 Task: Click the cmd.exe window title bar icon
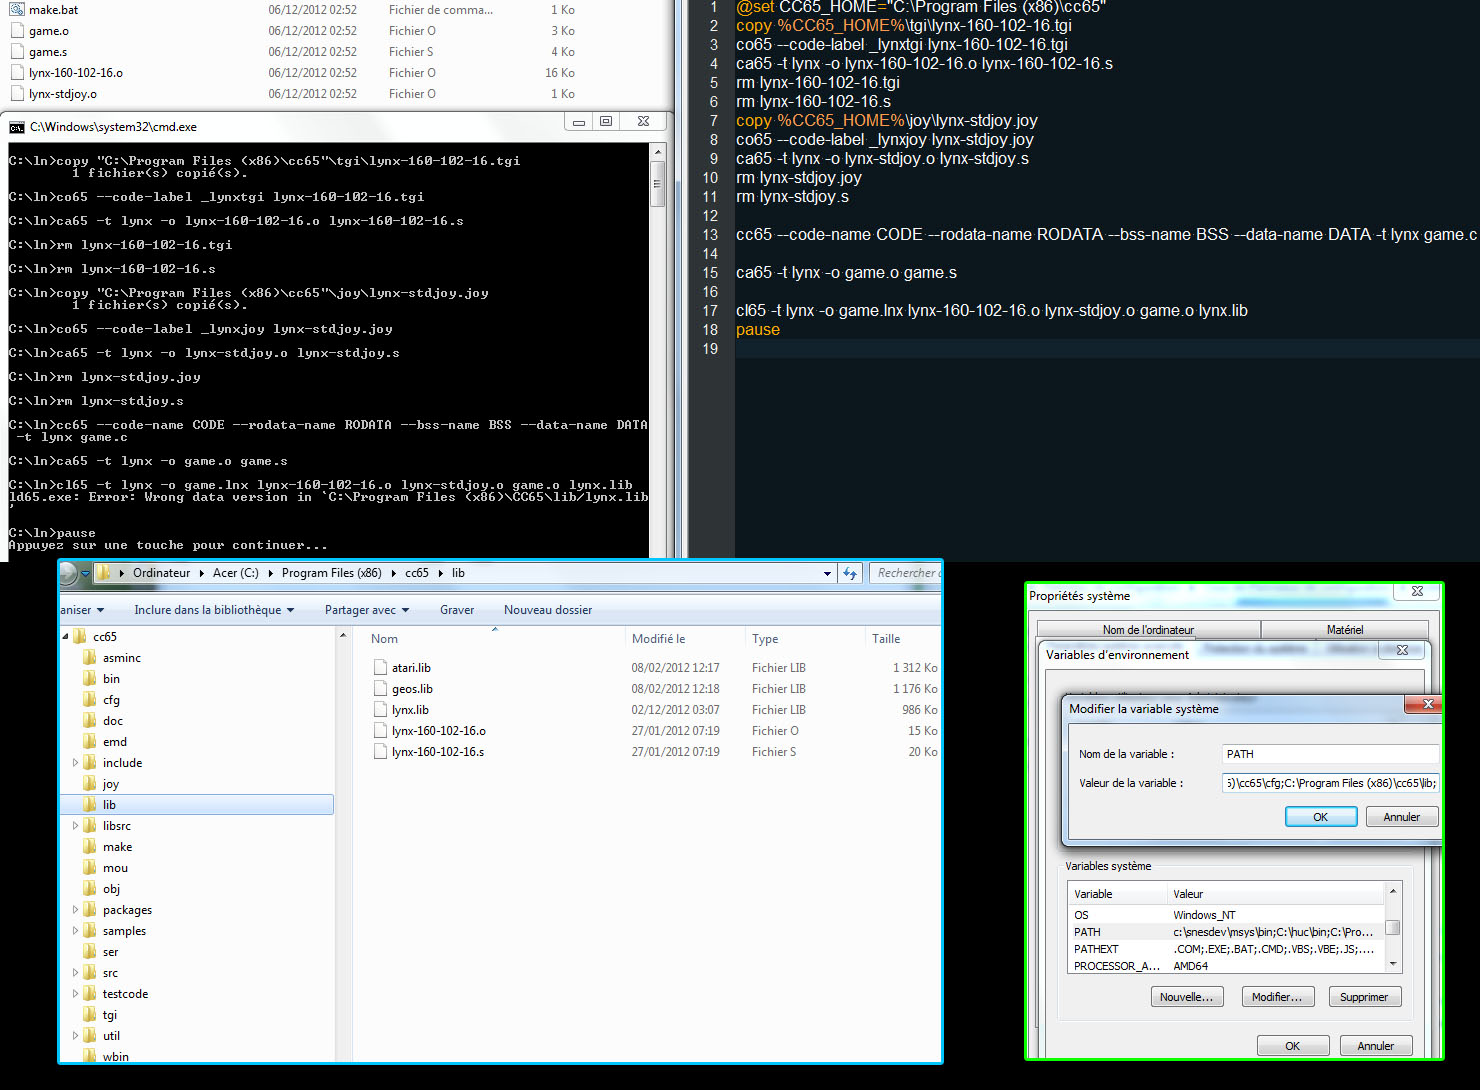pos(17,127)
